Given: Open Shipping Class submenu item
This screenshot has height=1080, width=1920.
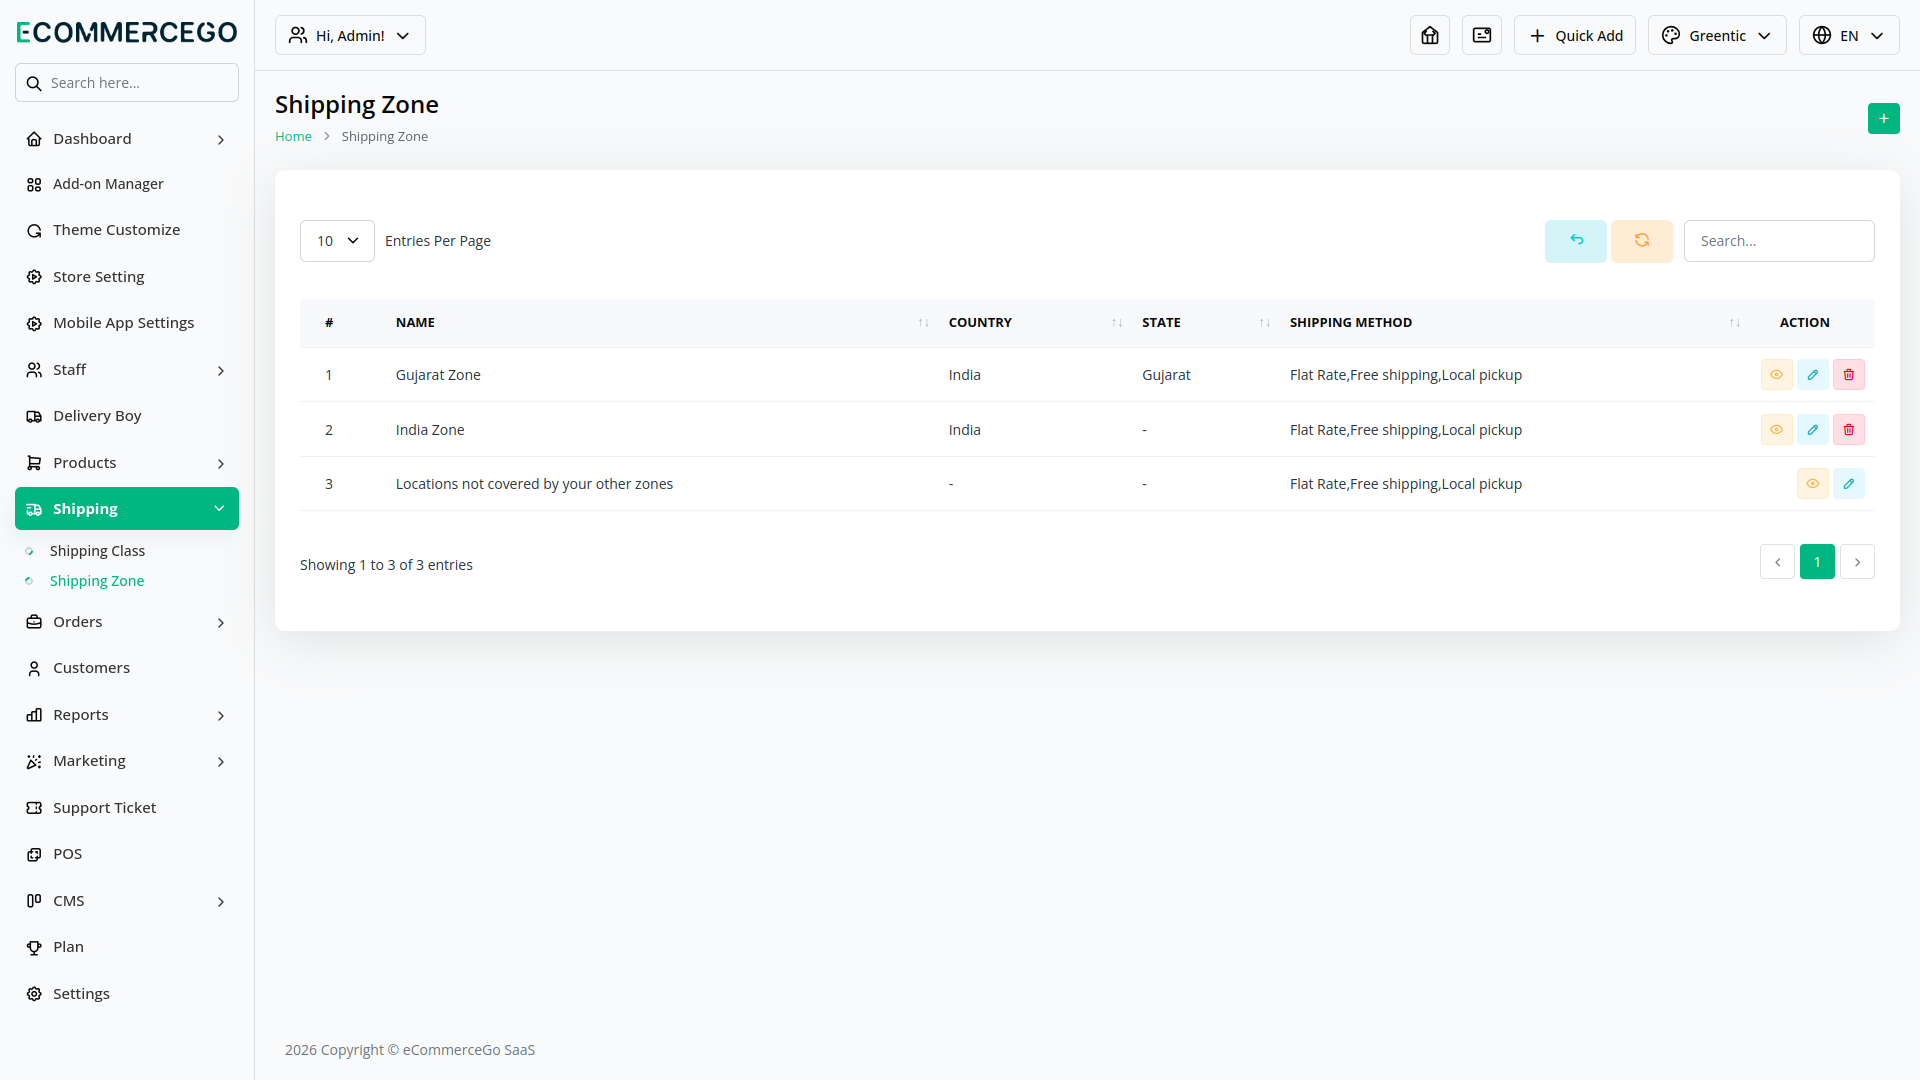Looking at the screenshot, I should 97,551.
